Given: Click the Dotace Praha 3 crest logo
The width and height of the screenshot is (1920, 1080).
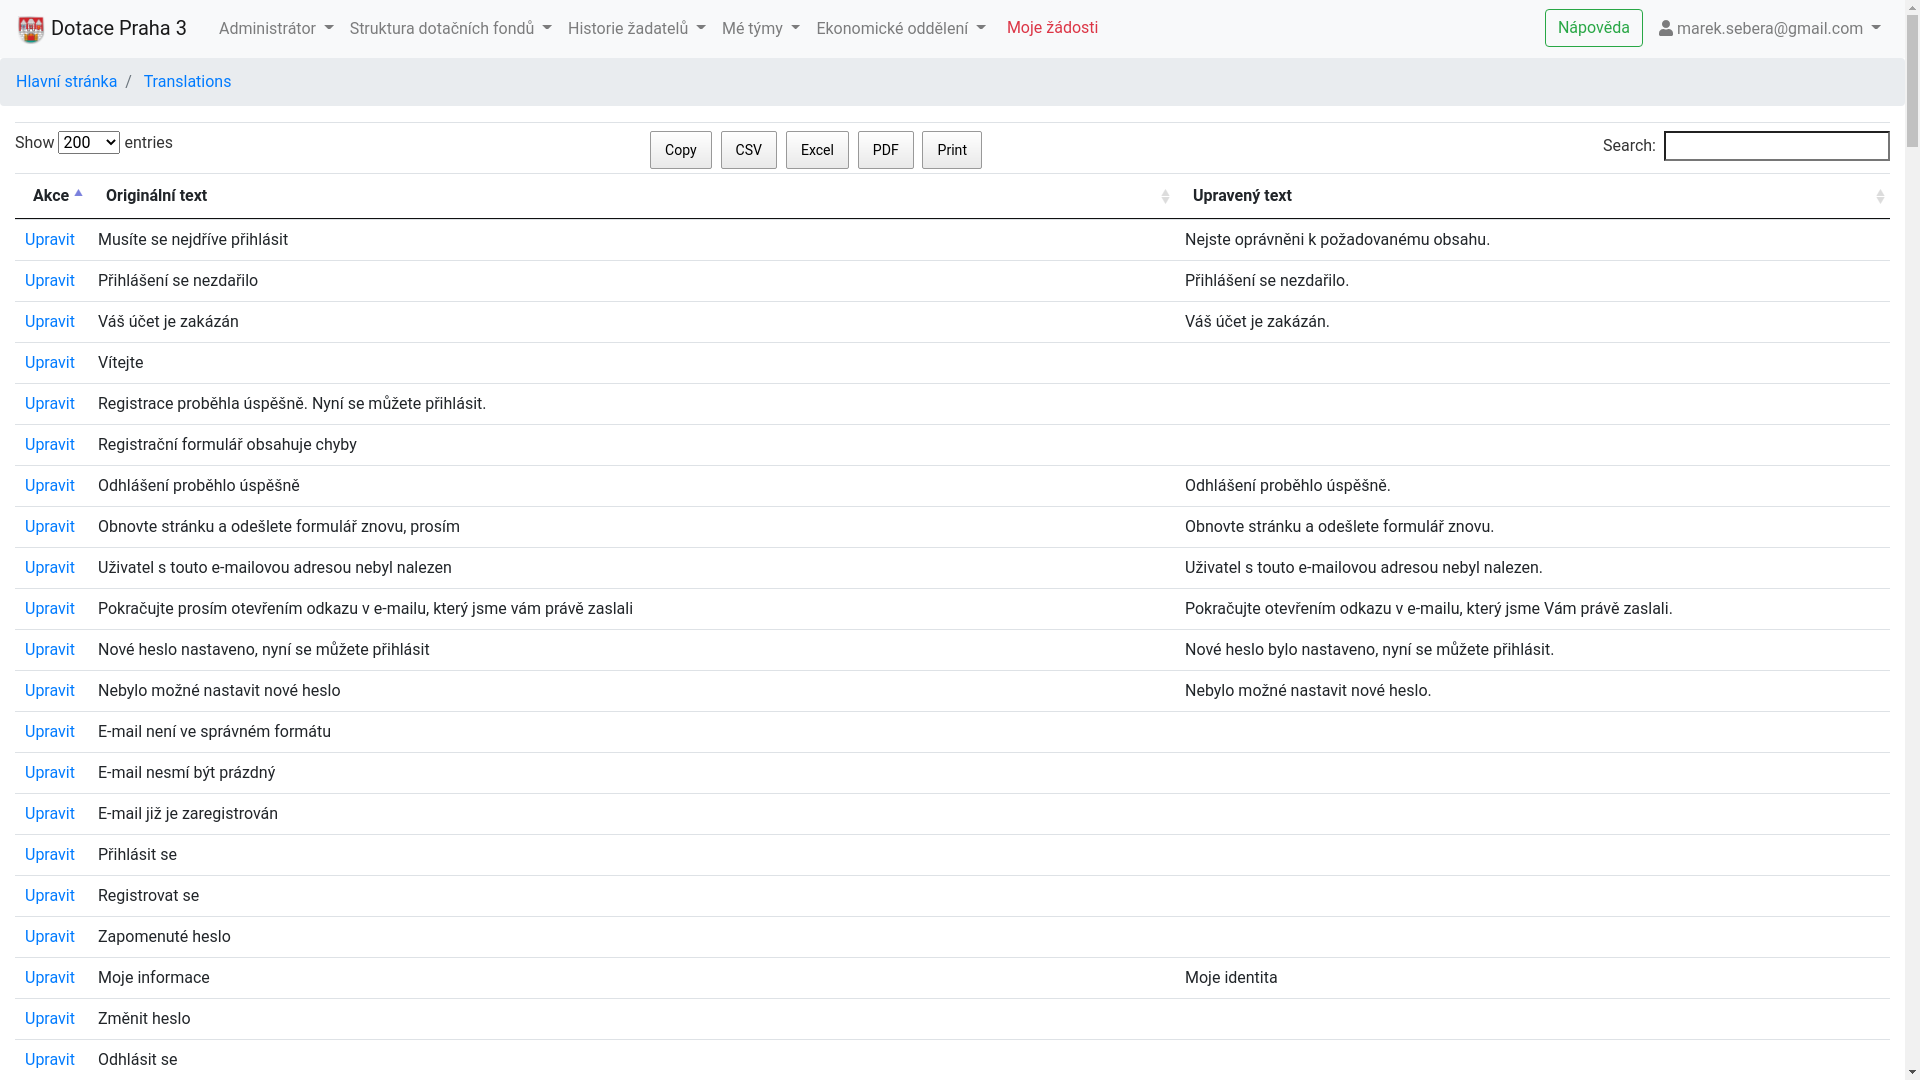Looking at the screenshot, I should 31,29.
